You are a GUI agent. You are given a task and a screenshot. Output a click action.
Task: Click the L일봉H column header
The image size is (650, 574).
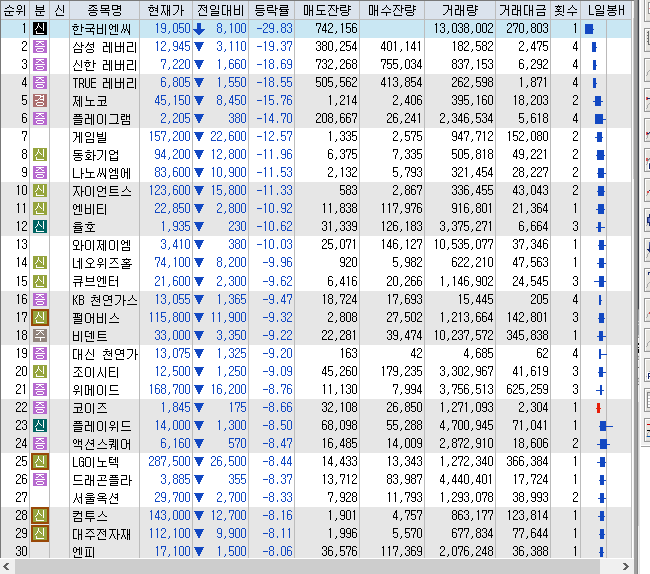pyautogui.click(x=606, y=10)
